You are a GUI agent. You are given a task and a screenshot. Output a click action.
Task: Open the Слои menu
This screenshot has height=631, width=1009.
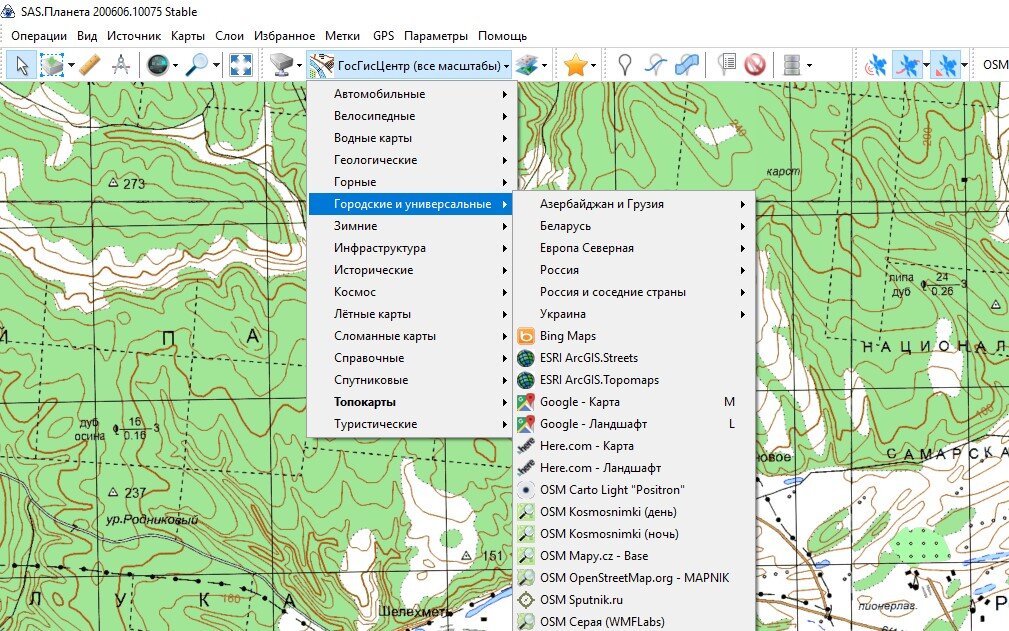pos(229,36)
